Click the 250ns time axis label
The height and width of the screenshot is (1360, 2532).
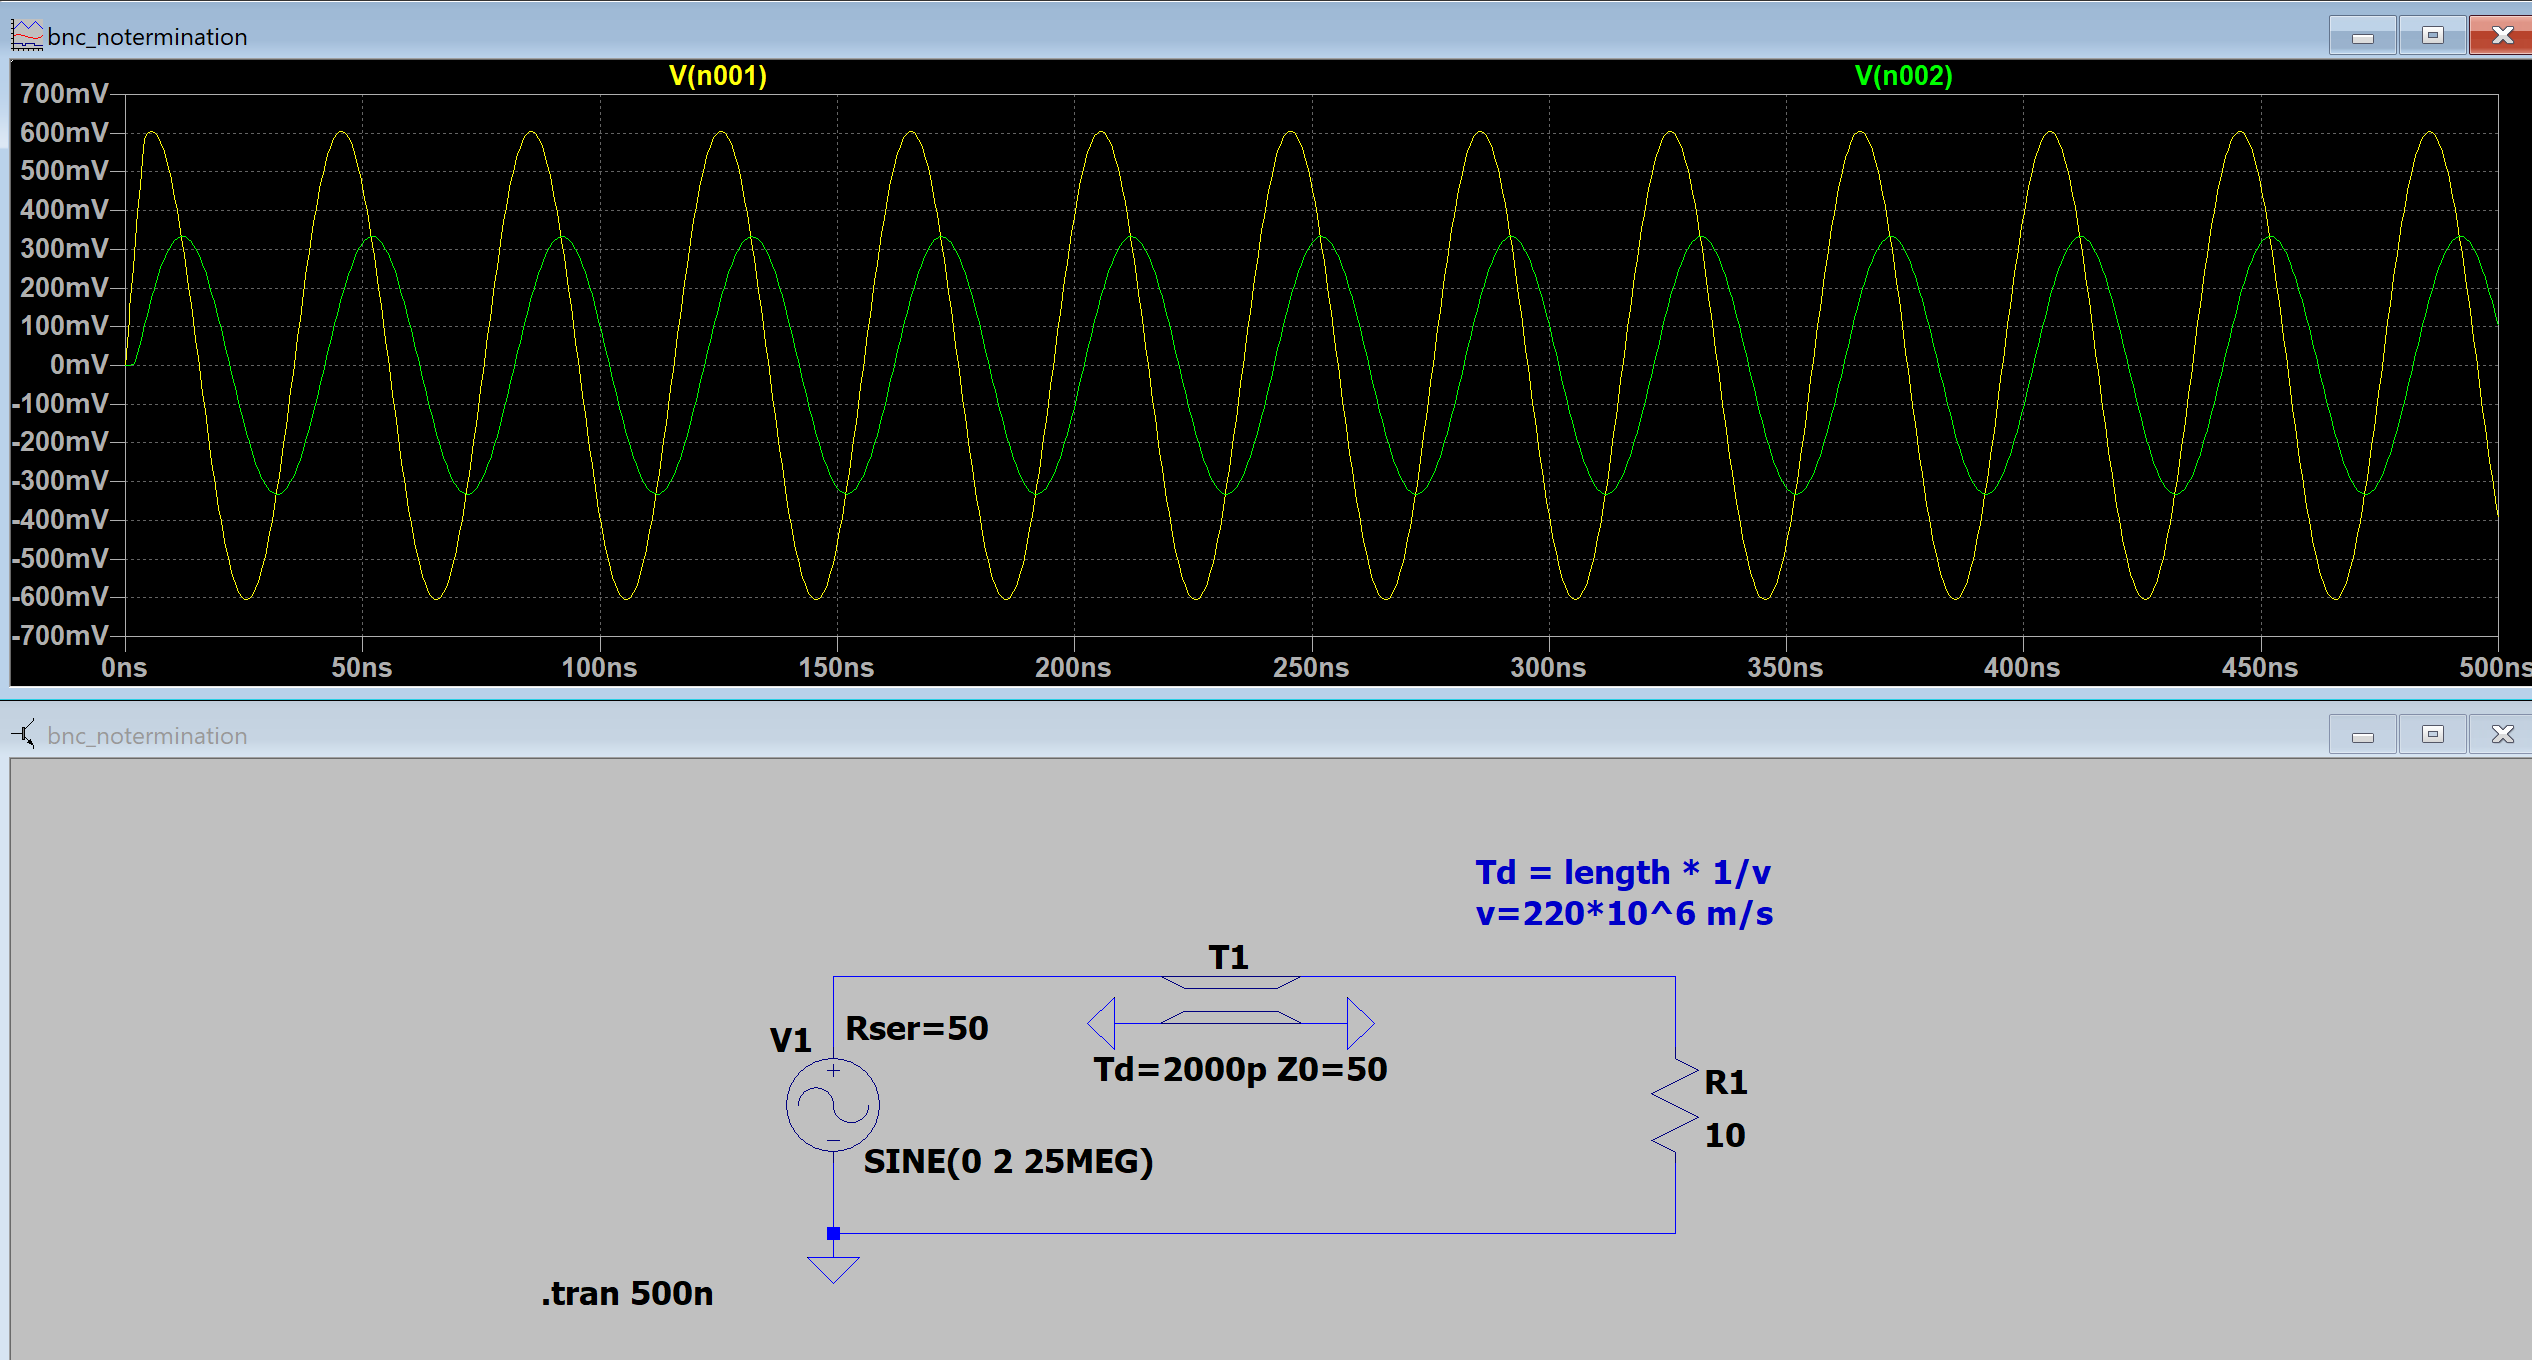[1310, 668]
